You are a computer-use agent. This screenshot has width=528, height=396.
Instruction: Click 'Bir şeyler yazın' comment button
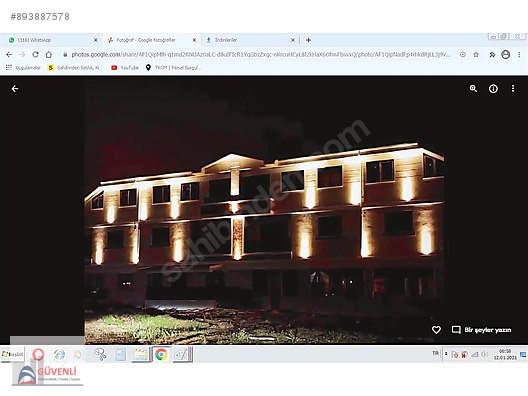click(x=481, y=330)
